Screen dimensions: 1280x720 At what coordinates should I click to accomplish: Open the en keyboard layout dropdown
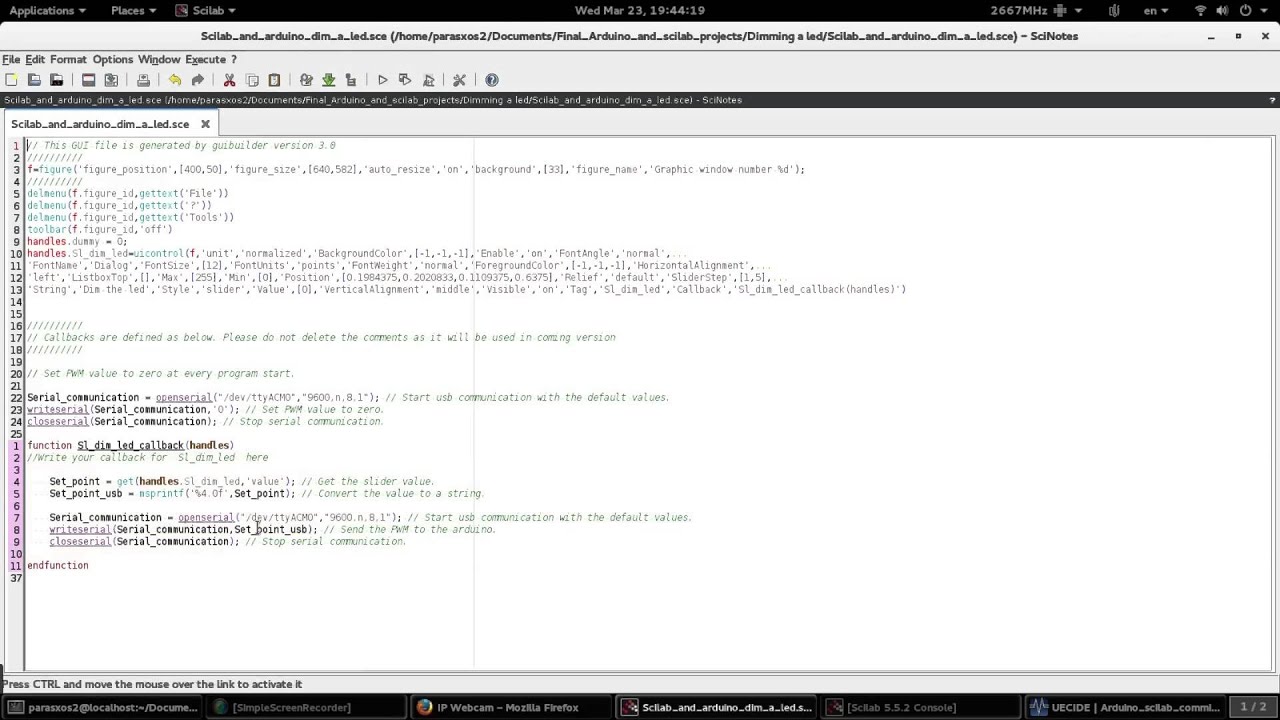(x=1155, y=10)
